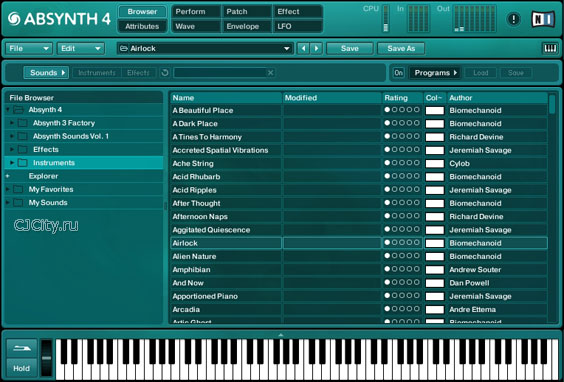Screen dimensions: 564x382
Task: Click color swatch for A Beautiful Place
Action: [435, 110]
